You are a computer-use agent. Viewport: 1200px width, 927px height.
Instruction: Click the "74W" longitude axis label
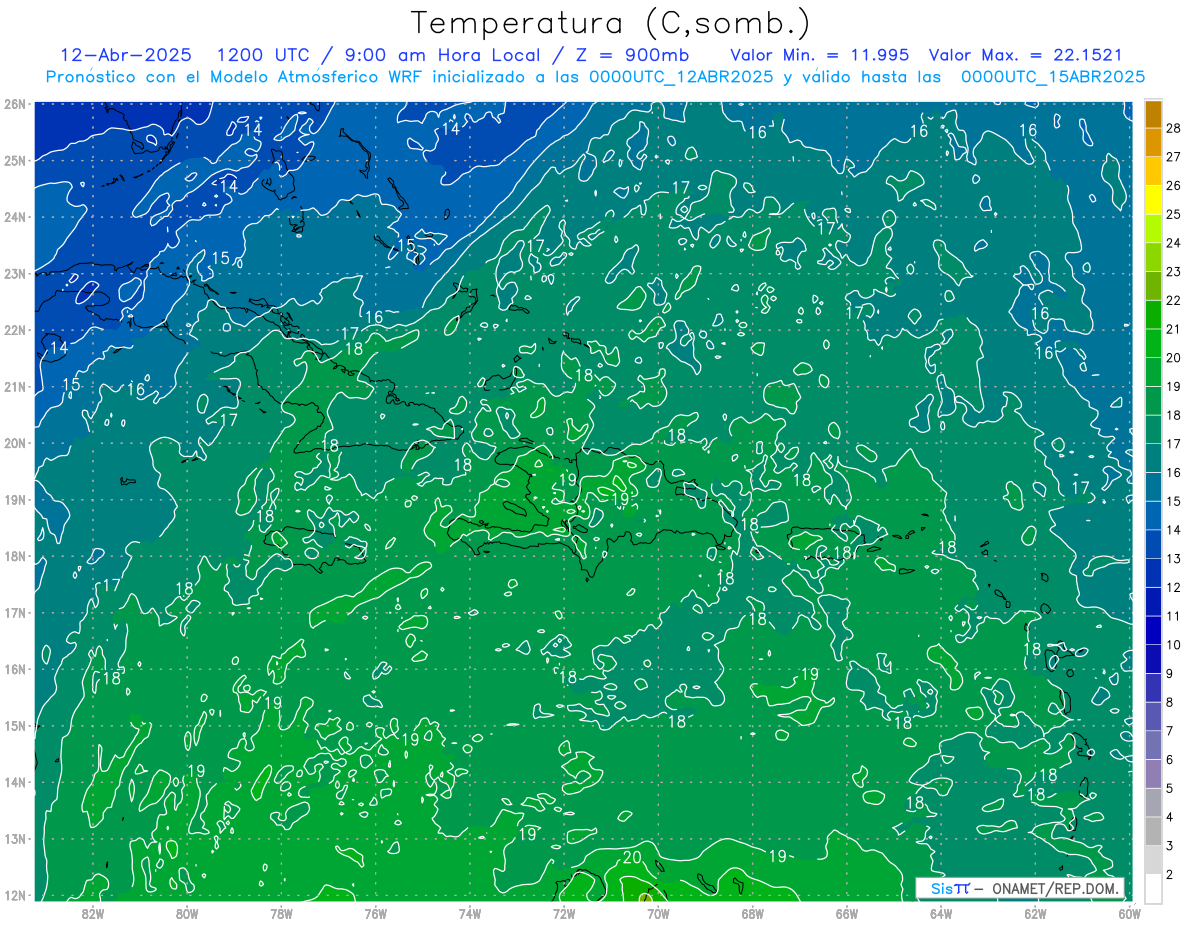point(470,913)
